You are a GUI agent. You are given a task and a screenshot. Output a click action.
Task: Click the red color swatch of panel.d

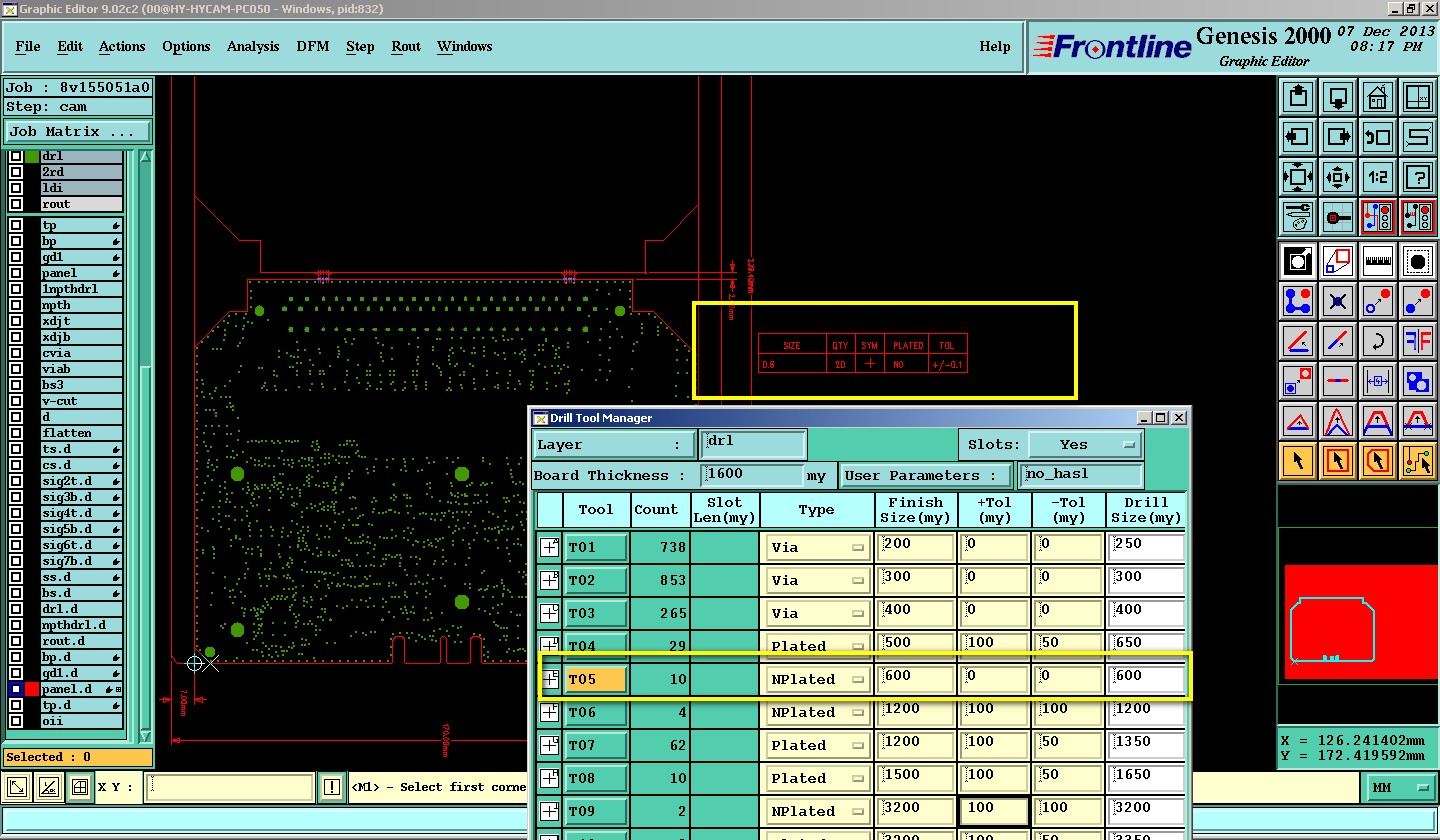tap(32, 689)
